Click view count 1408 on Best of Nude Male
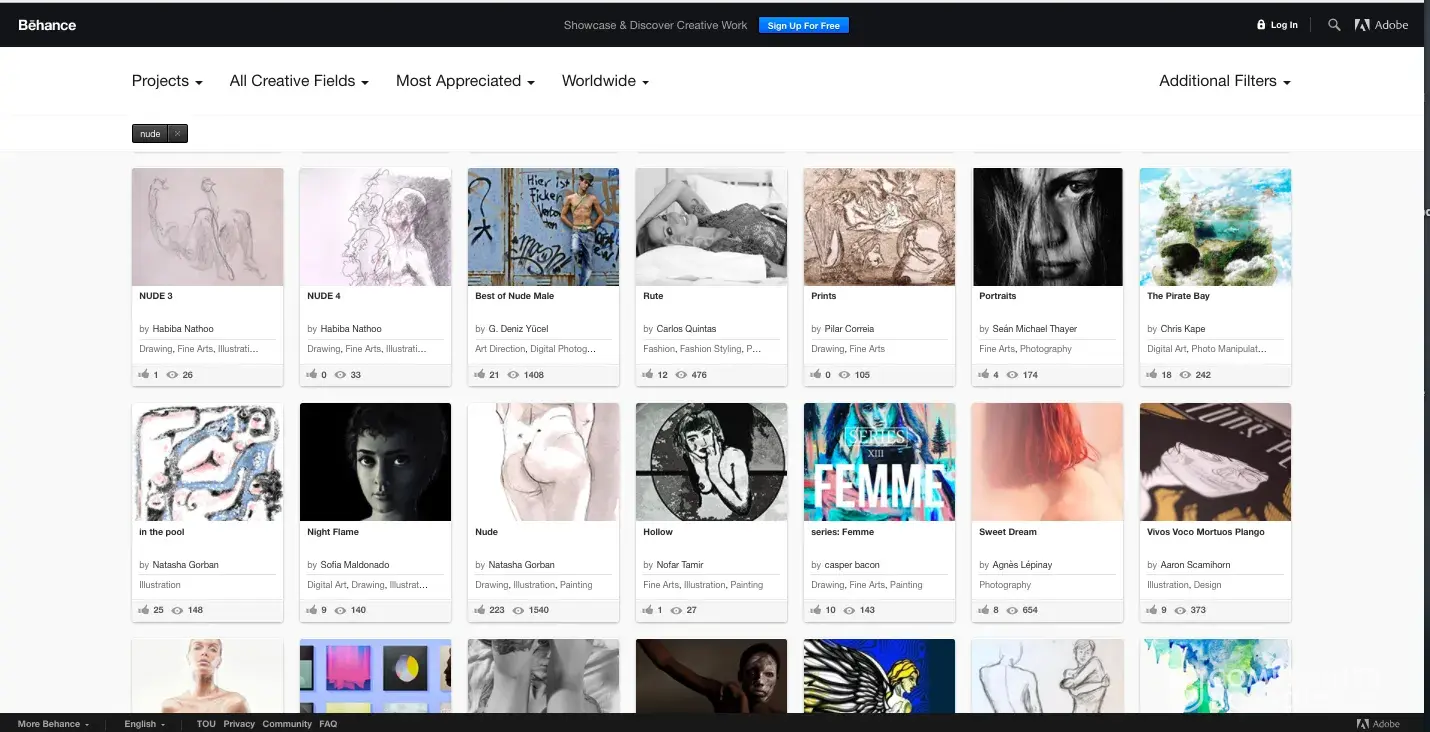 coord(534,375)
